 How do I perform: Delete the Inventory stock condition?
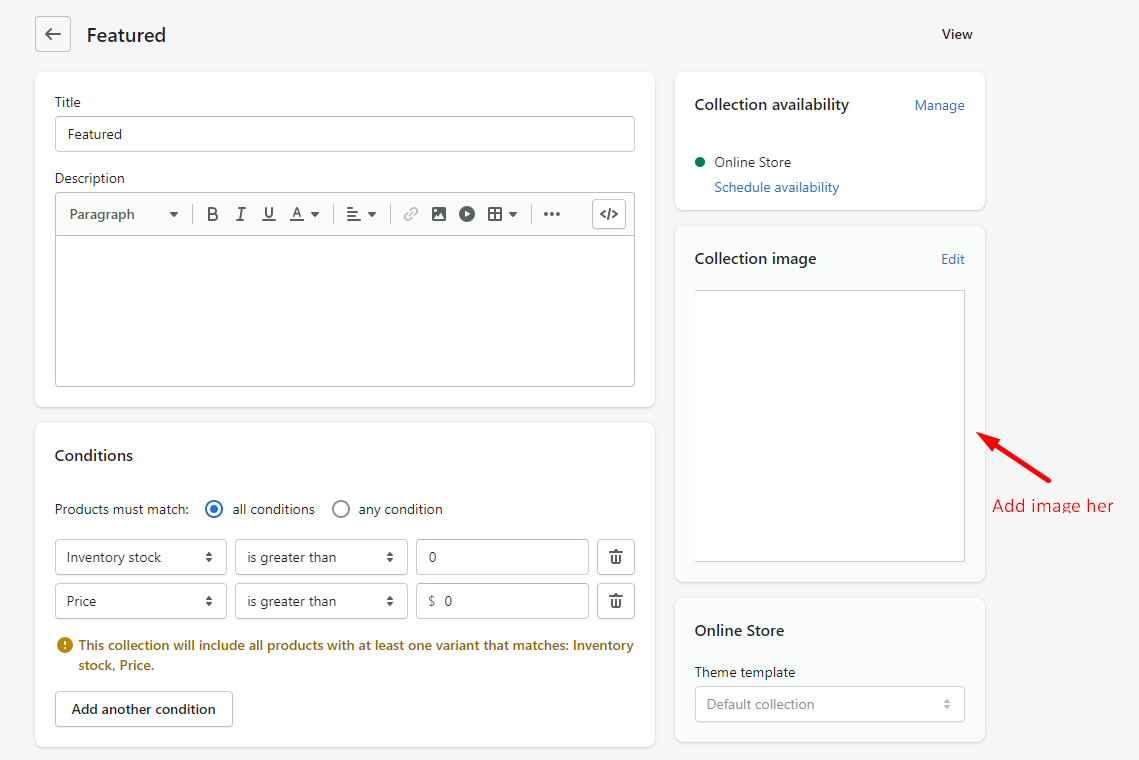(x=615, y=557)
